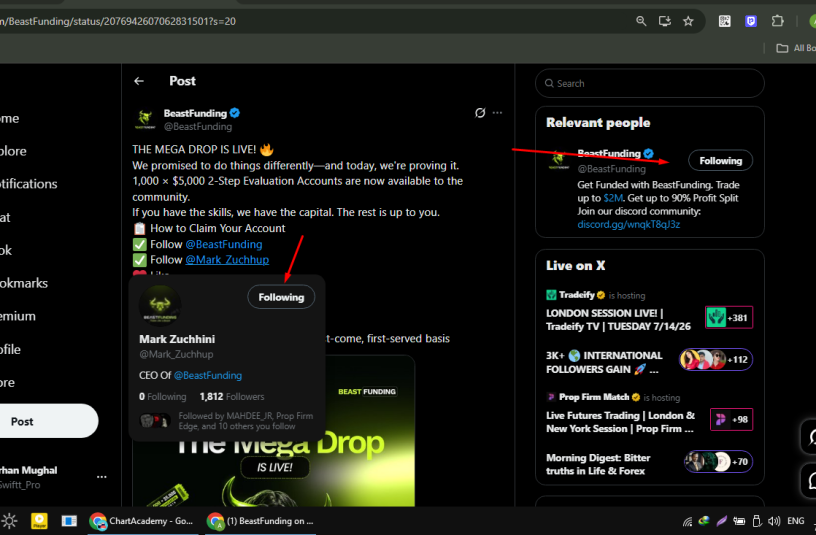Open the yellow player app in taskbar

click(39, 521)
